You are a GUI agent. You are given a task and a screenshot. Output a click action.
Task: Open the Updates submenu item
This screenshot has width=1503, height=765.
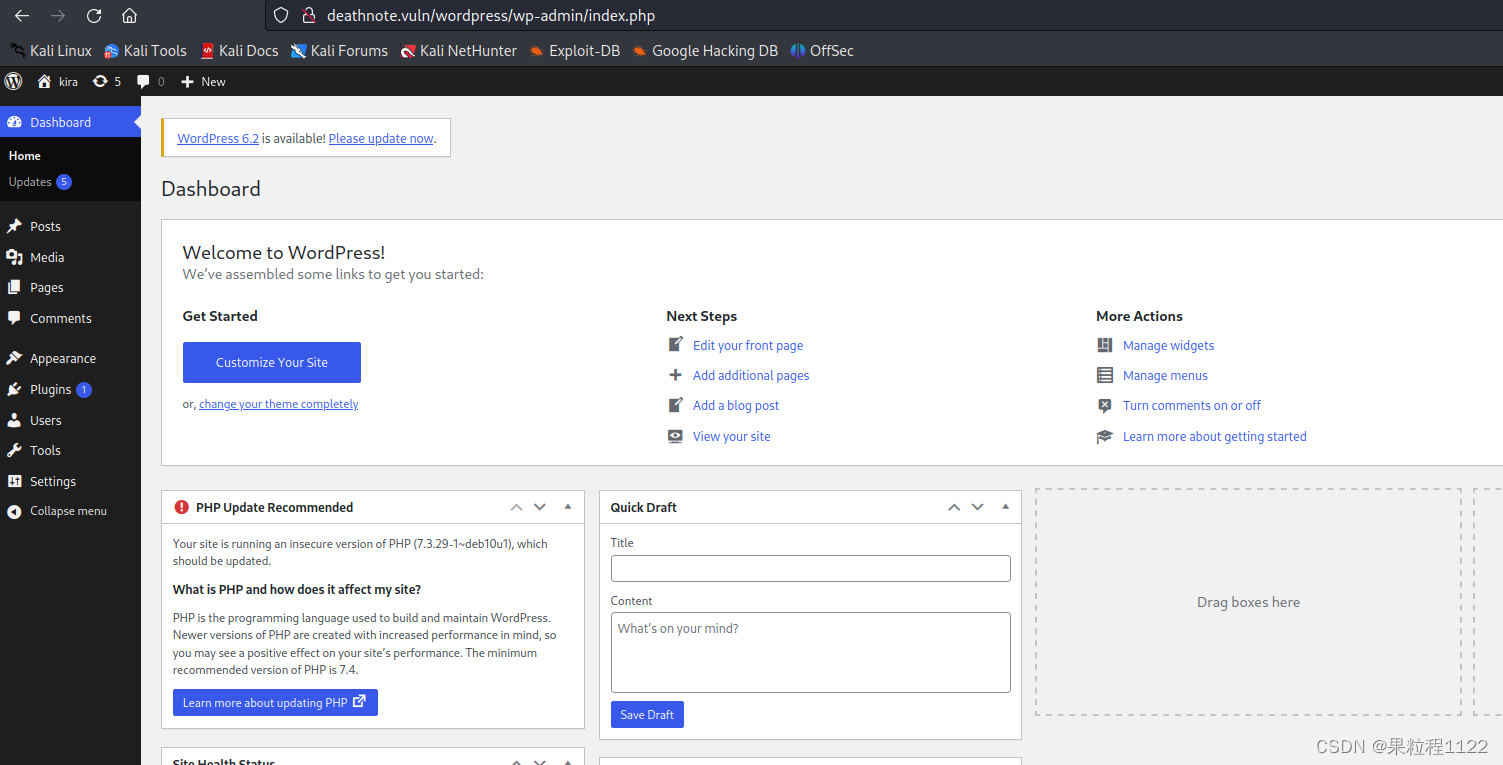click(30, 182)
